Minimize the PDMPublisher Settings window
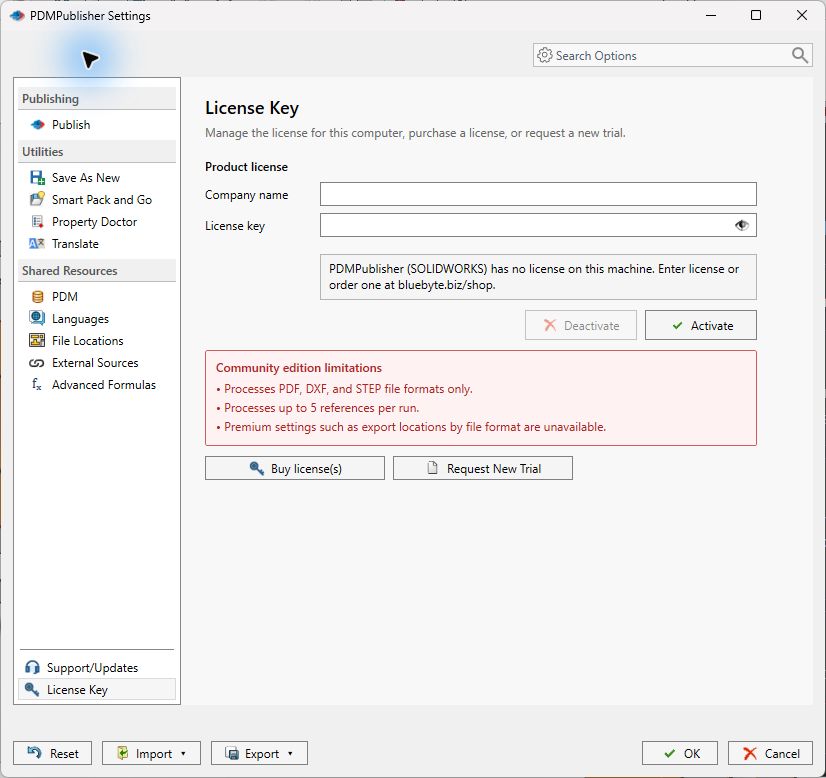 pos(711,15)
